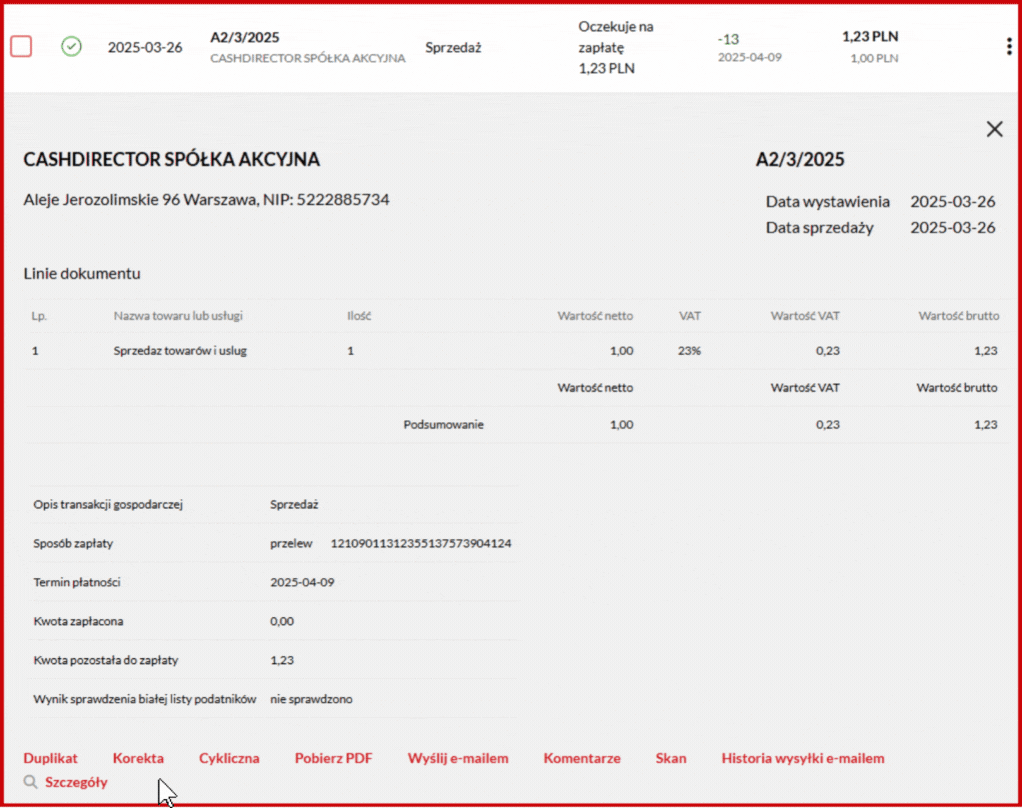The height and width of the screenshot is (808, 1022).
Task: Click the row date 2025-03-26
Action: coord(145,47)
